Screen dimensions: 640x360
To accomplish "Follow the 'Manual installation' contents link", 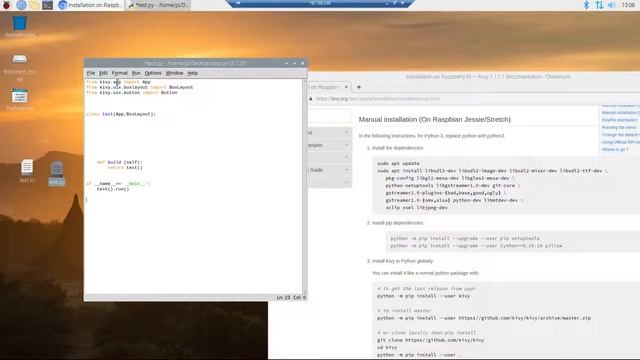I will [x=621, y=113].
